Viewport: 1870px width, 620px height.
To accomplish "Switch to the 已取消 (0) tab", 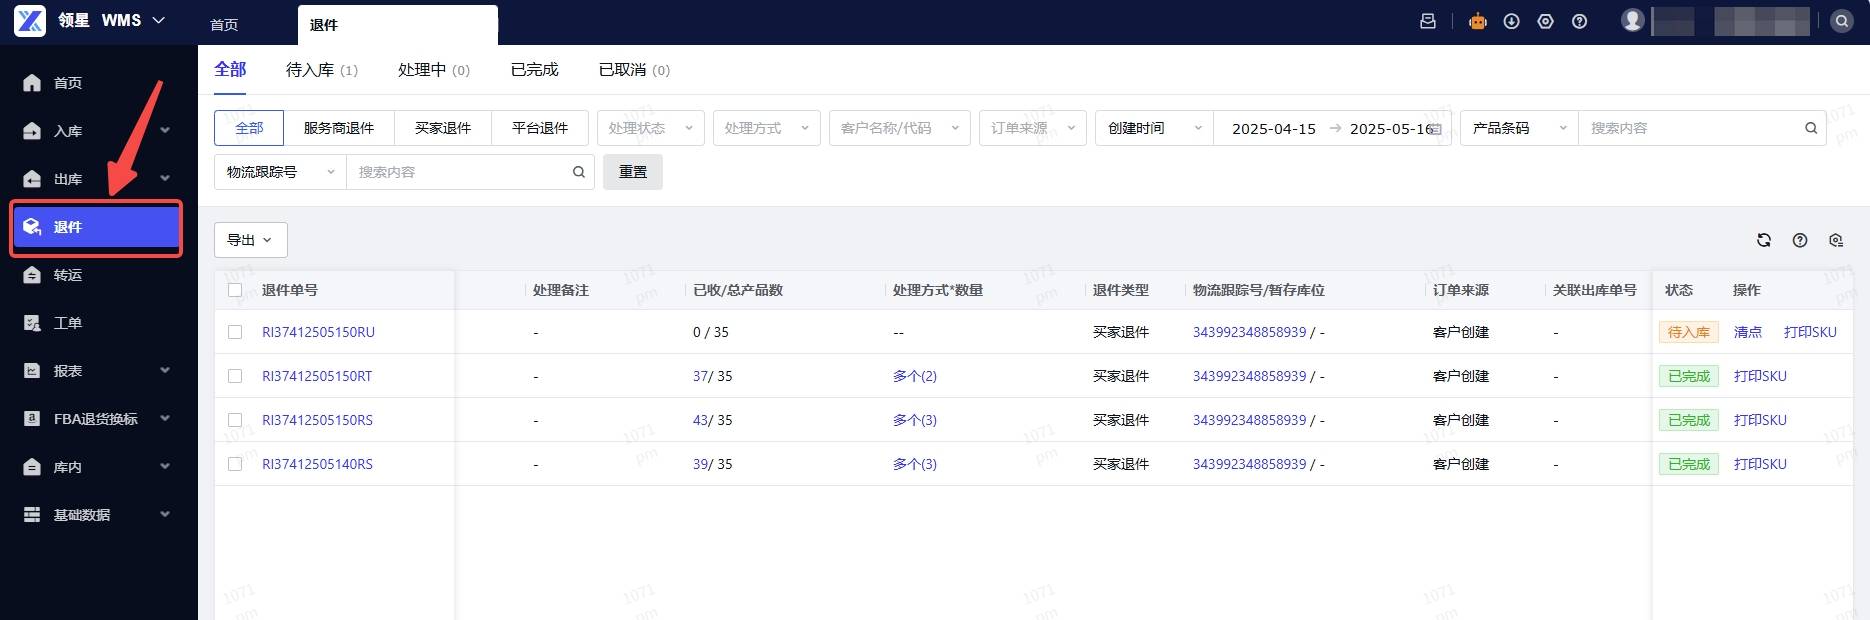I will coord(634,70).
